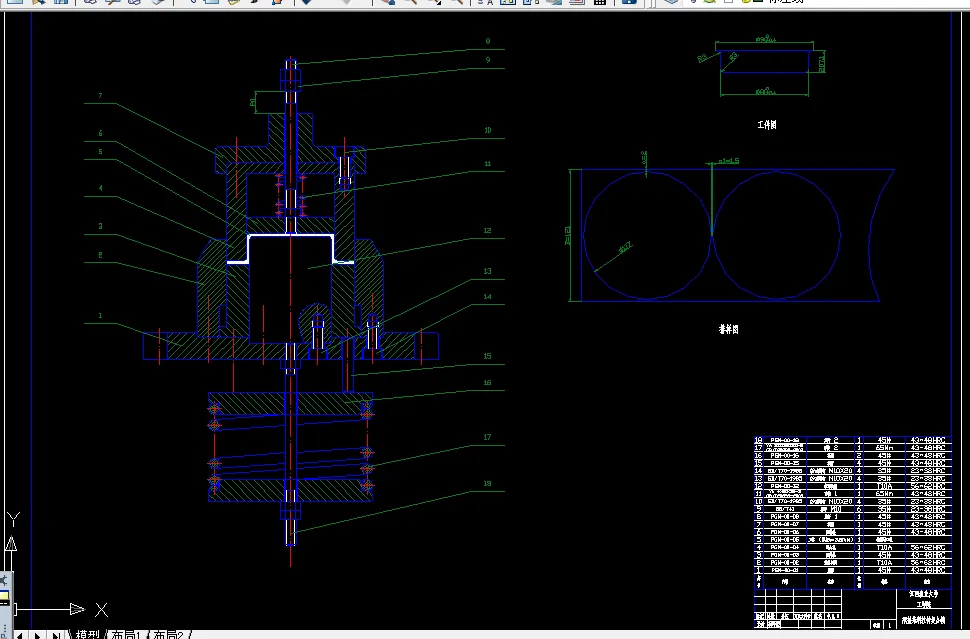Open the 布局1 layout tab
Screen dimensions: 970x639
pyautogui.click(x=126, y=635)
